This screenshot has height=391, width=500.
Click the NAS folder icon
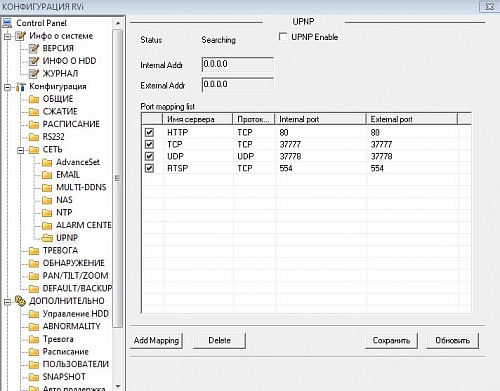(47, 200)
